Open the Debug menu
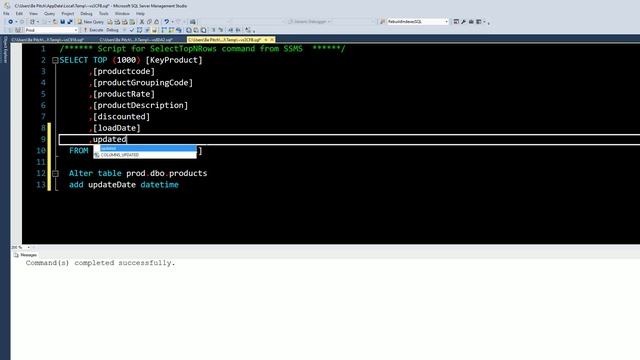Viewport: 640px width, 360px height. tap(86, 13)
